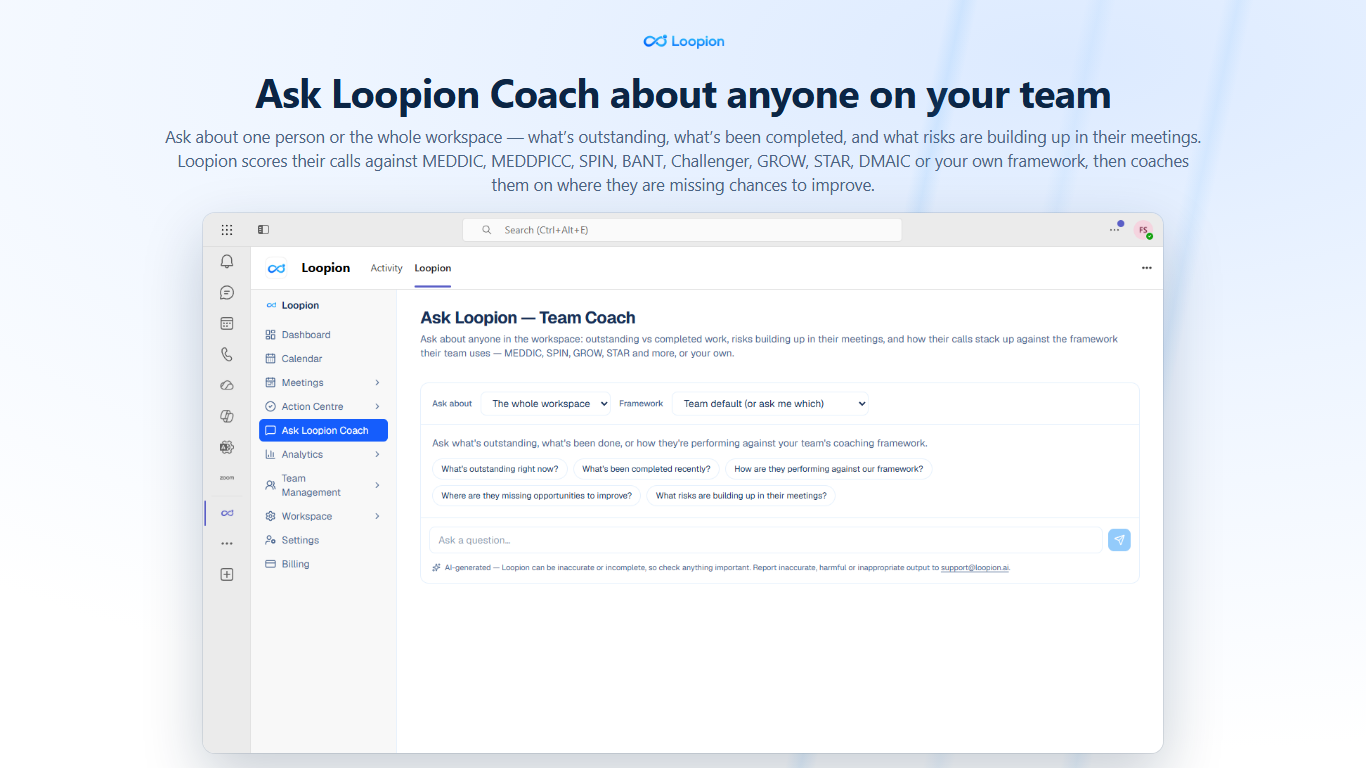Open the settings and more ellipsis in title bar
This screenshot has width=1366, height=768.
coord(1115,230)
